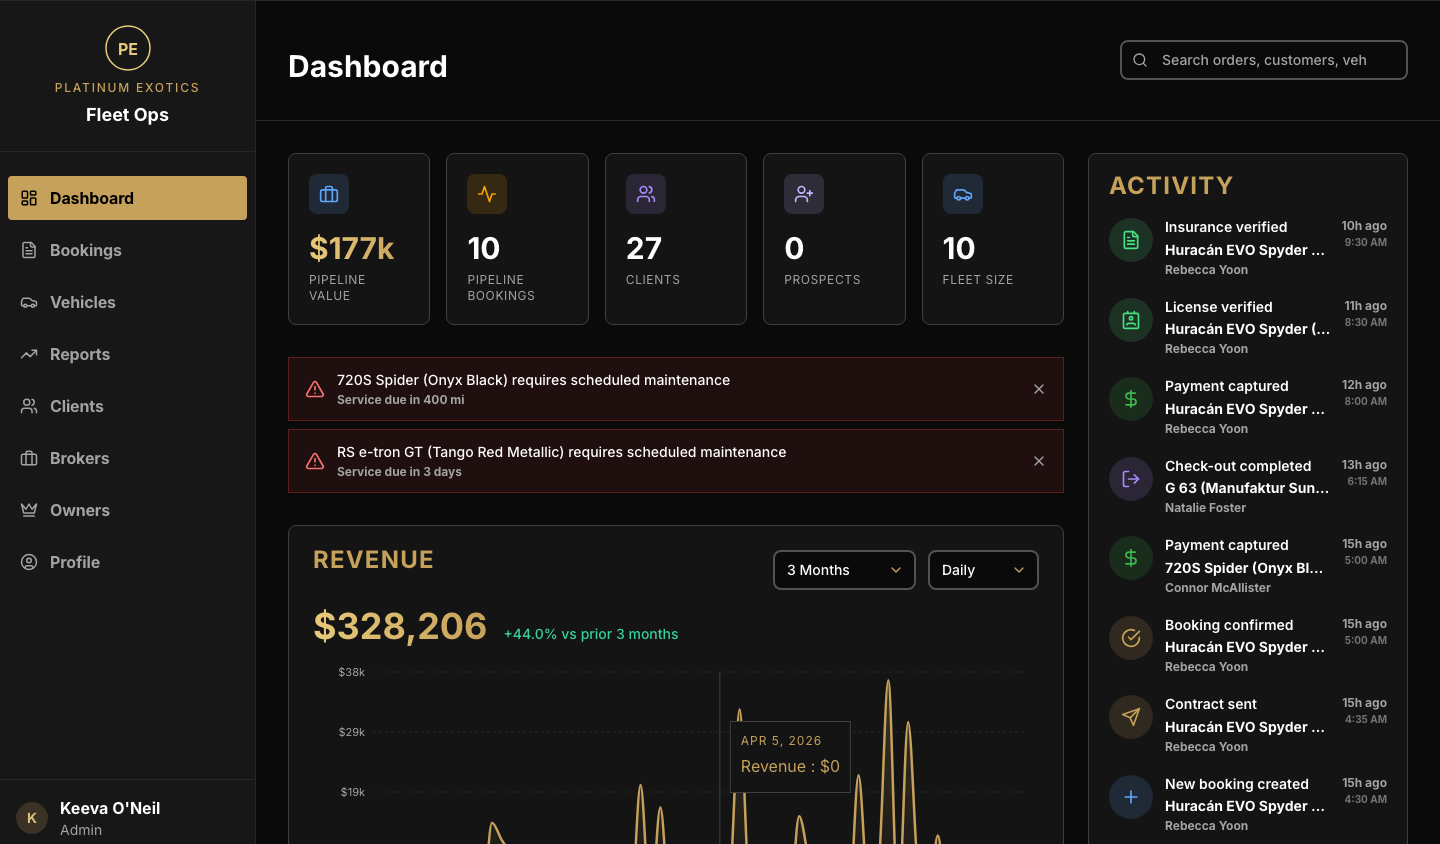Screen dimensions: 1440x844
Task: Click the Owners crown icon
Action: click(x=29, y=510)
